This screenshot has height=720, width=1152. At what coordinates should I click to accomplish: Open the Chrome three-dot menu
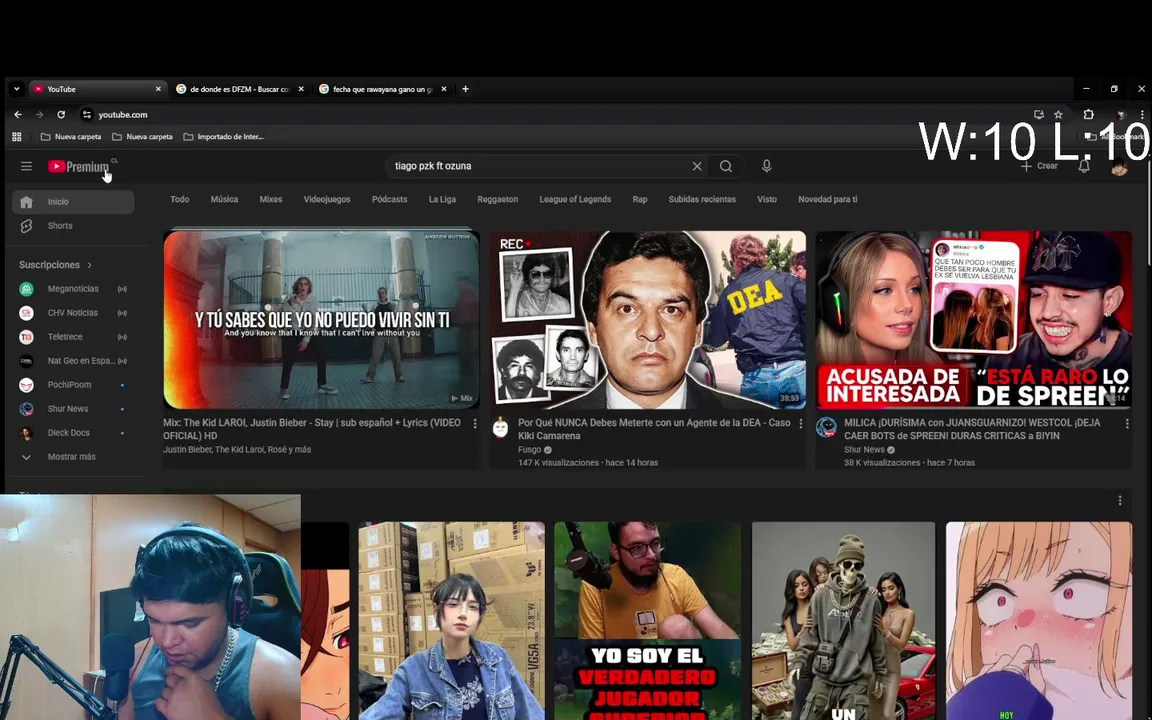[x=1142, y=115]
